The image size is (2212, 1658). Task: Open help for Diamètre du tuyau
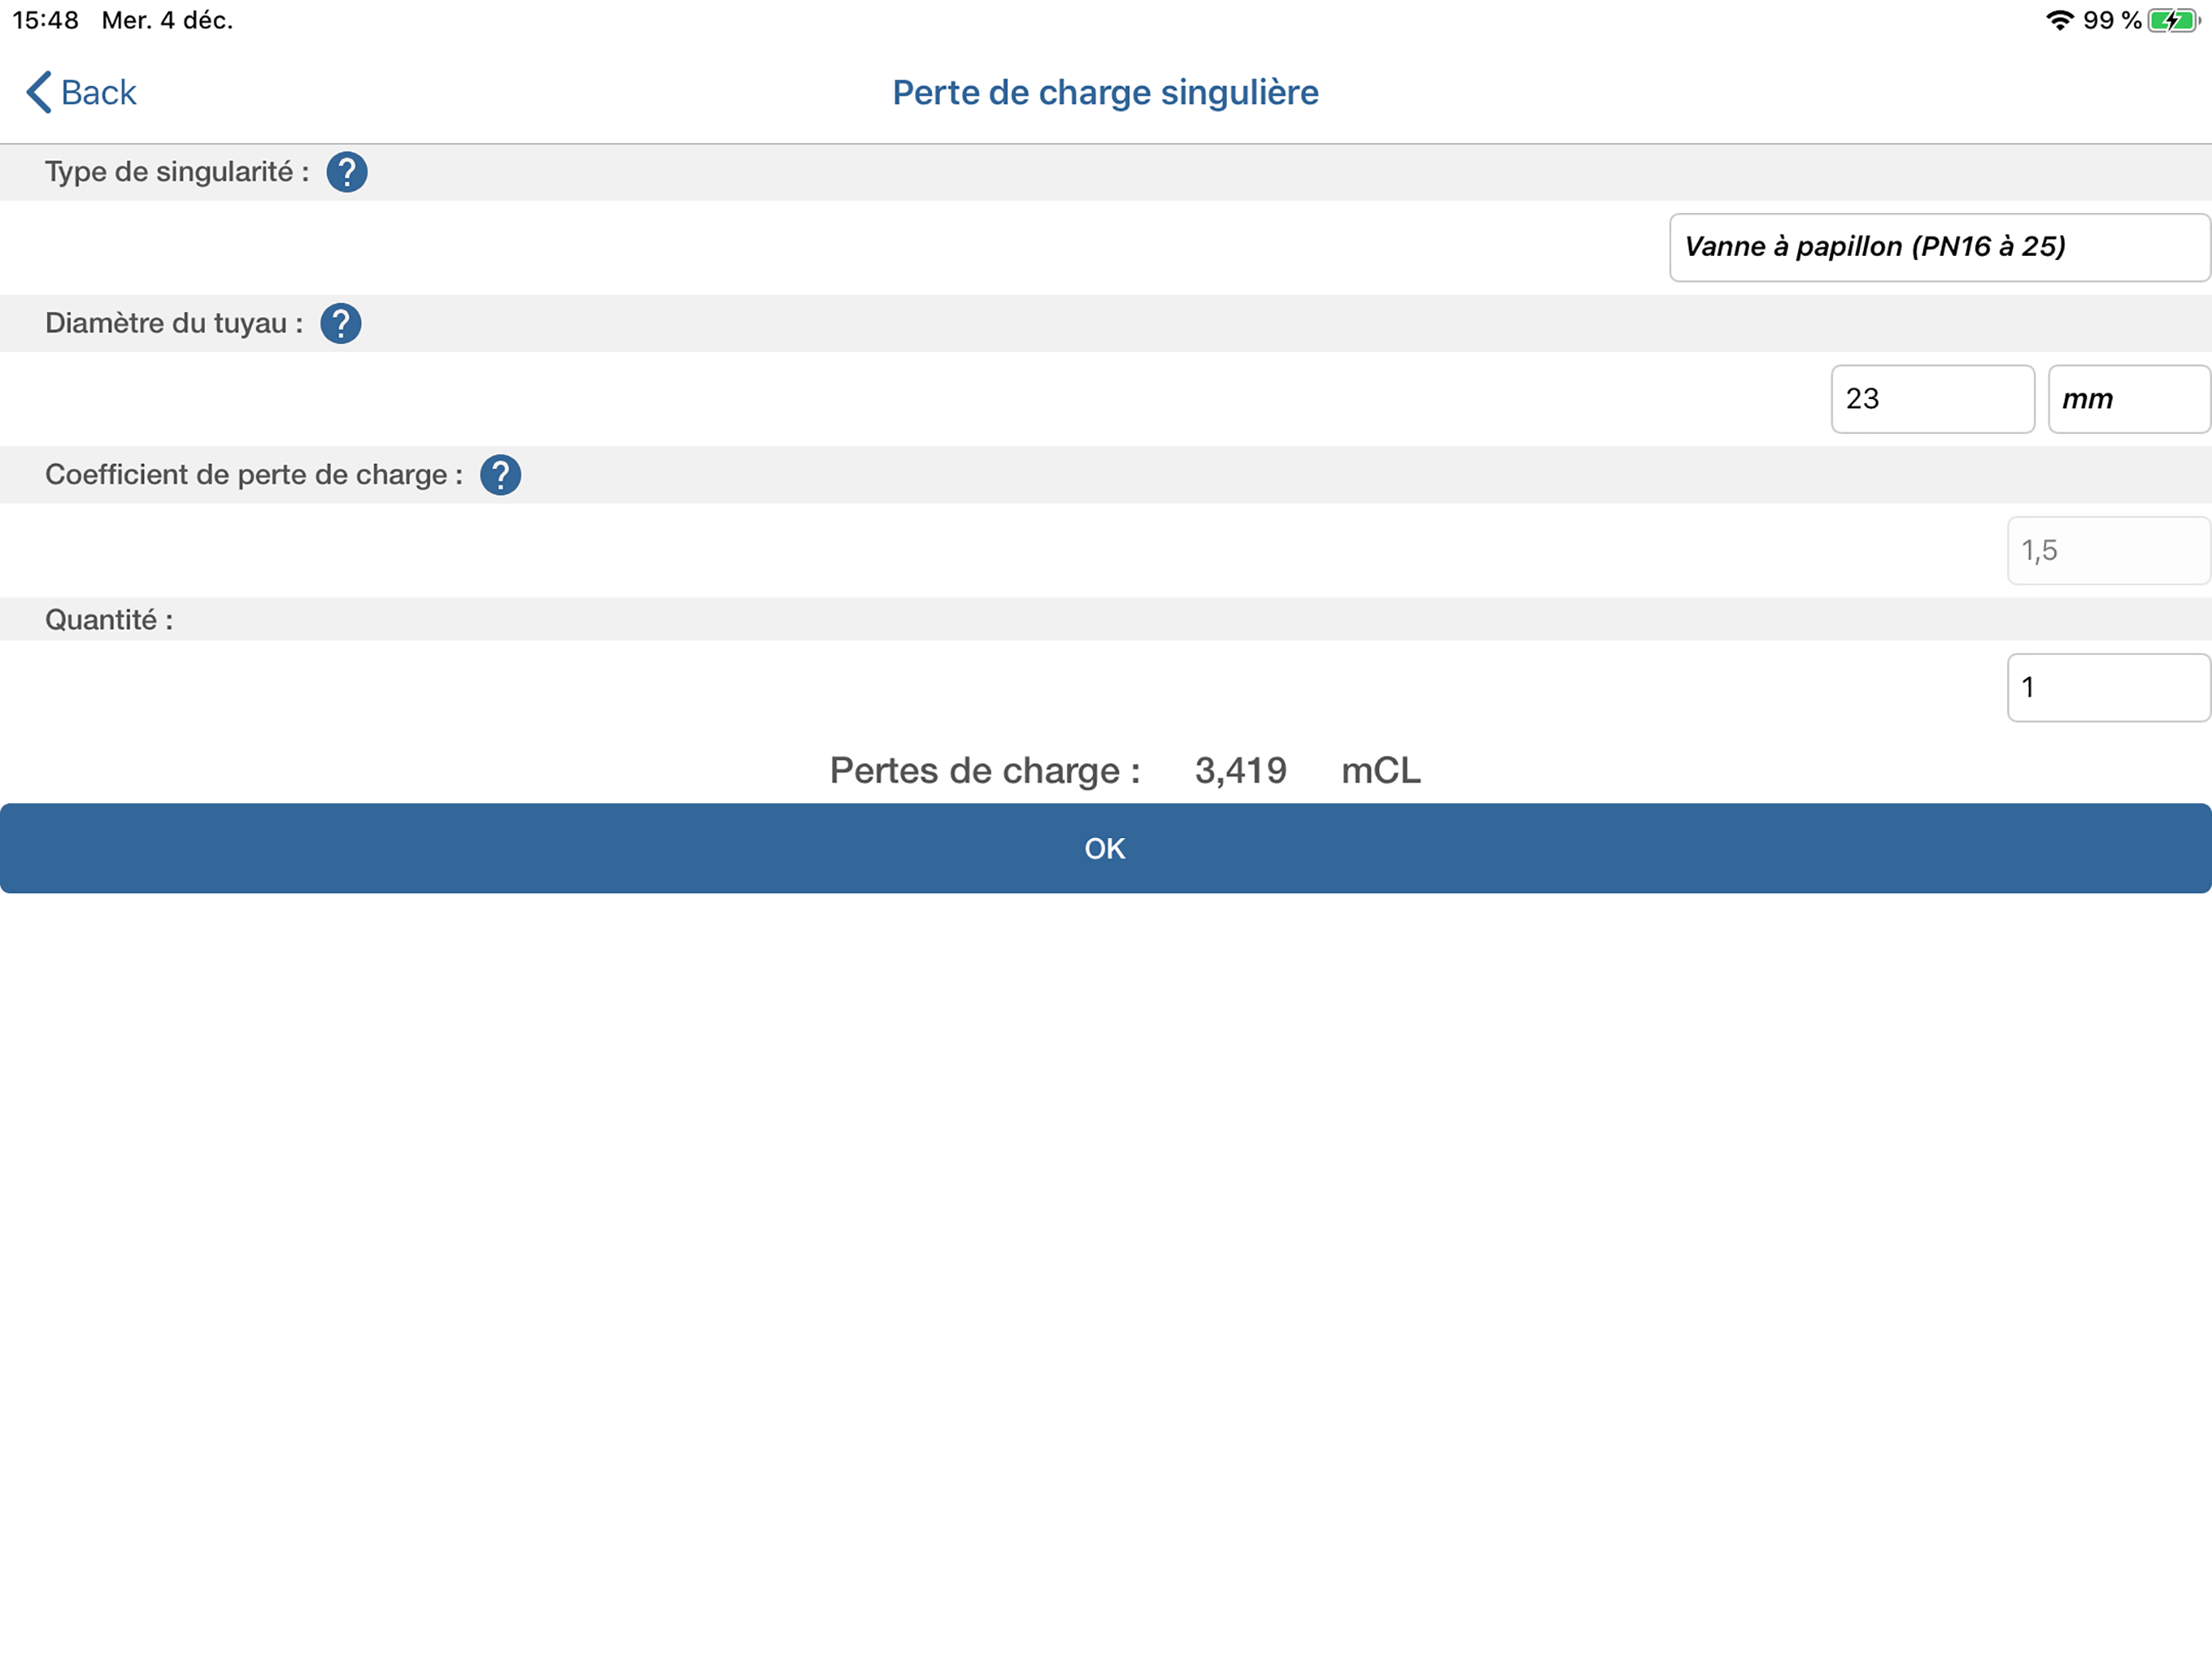coord(341,323)
